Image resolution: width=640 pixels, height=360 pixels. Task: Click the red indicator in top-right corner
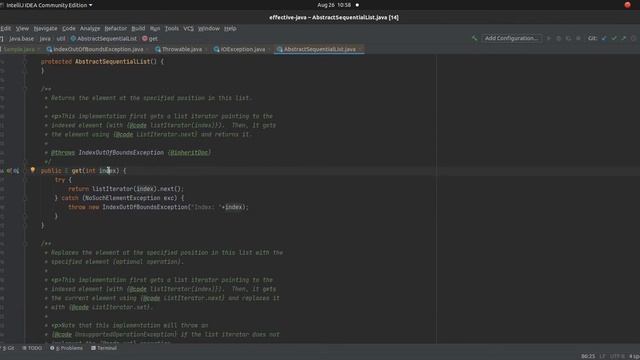click(x=627, y=5)
